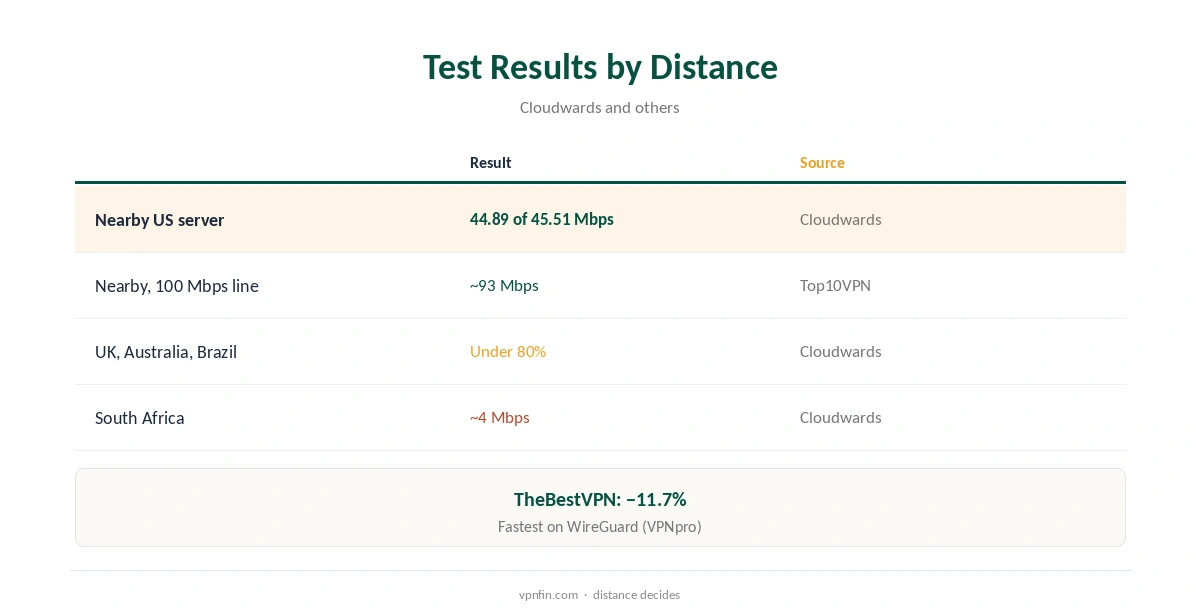Click Cloudwards source in UK, Australia, Brazil row

click(840, 351)
